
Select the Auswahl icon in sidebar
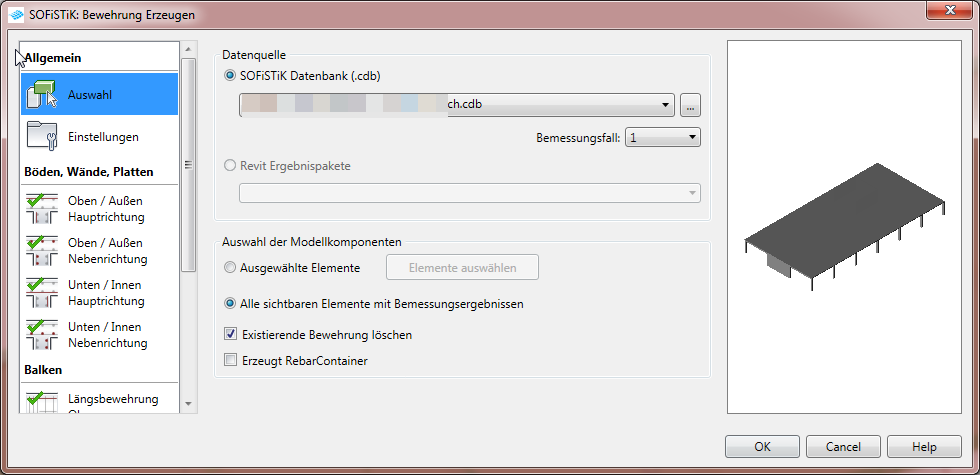point(40,95)
